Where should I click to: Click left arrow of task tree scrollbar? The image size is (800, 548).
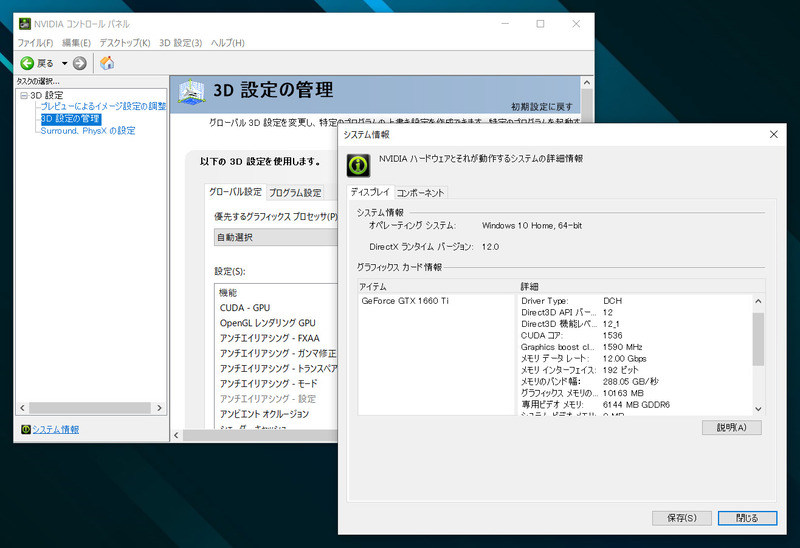tap(22, 408)
